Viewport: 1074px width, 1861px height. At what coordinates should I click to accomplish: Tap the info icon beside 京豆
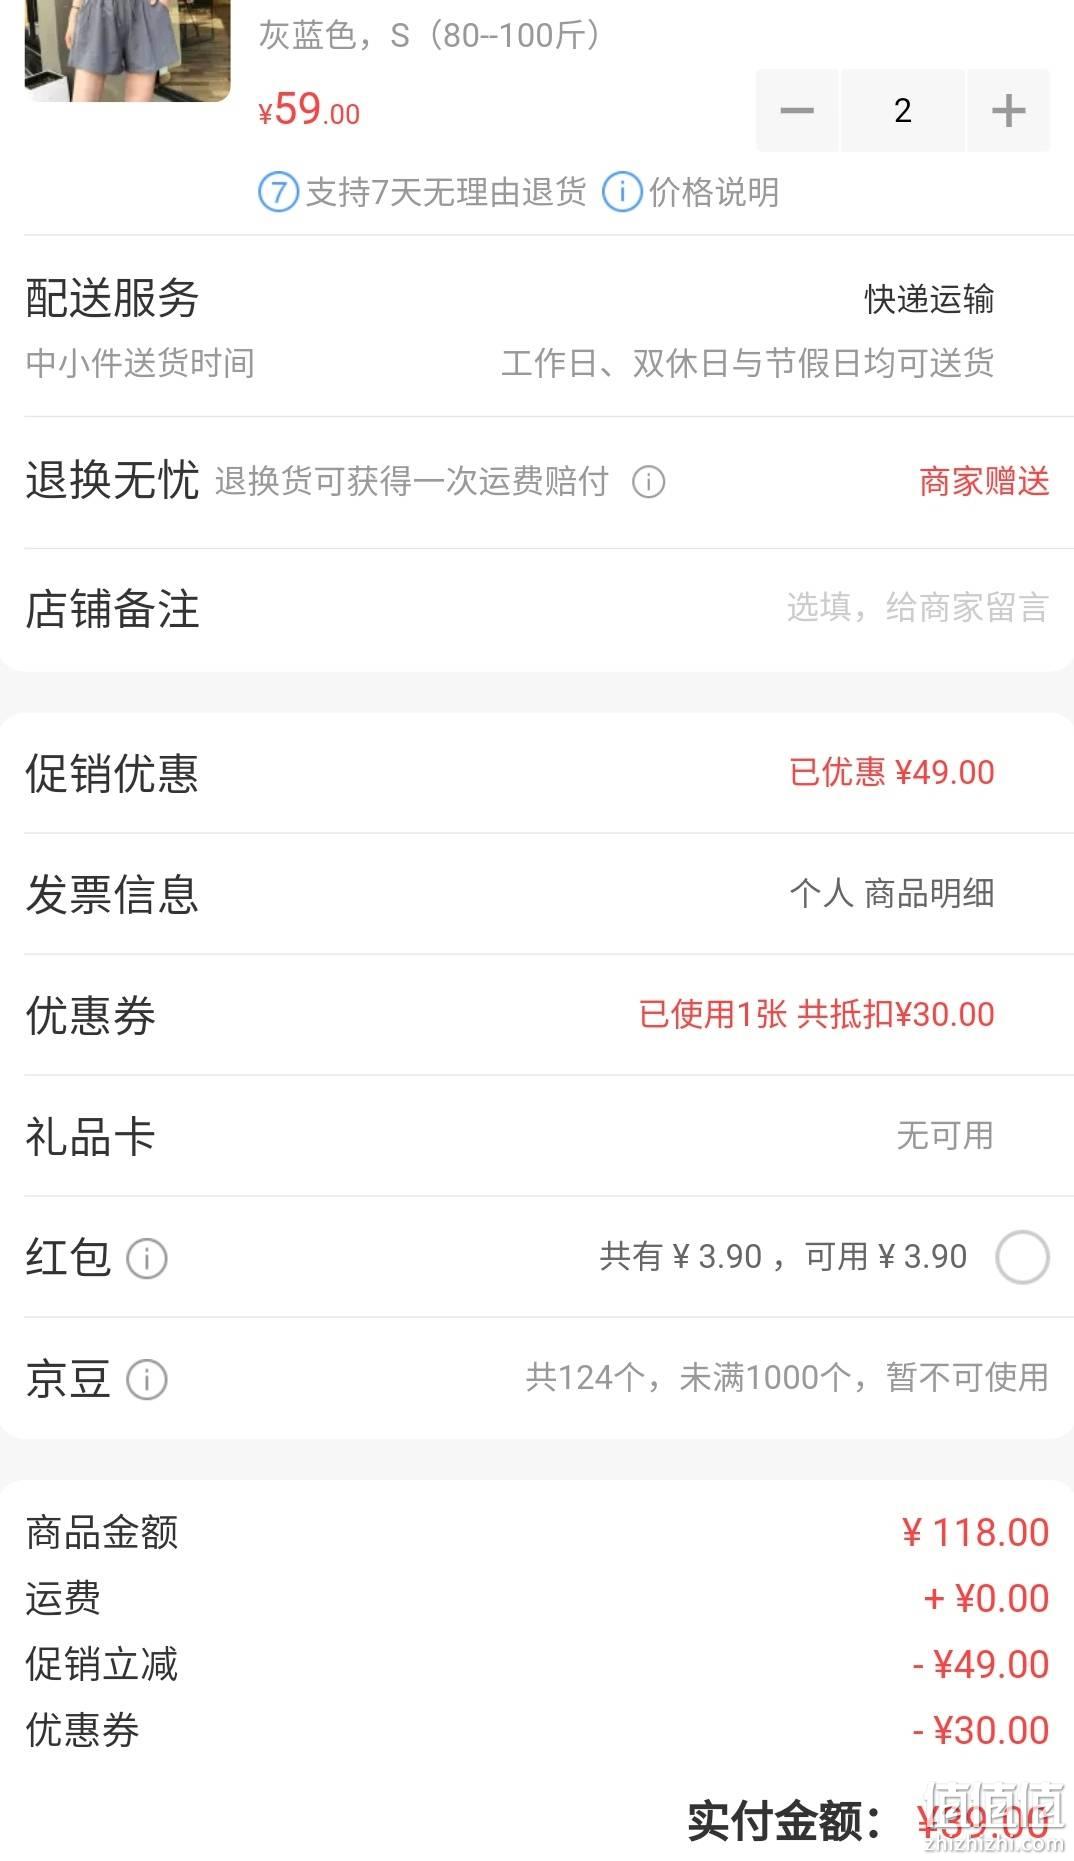coord(147,1380)
